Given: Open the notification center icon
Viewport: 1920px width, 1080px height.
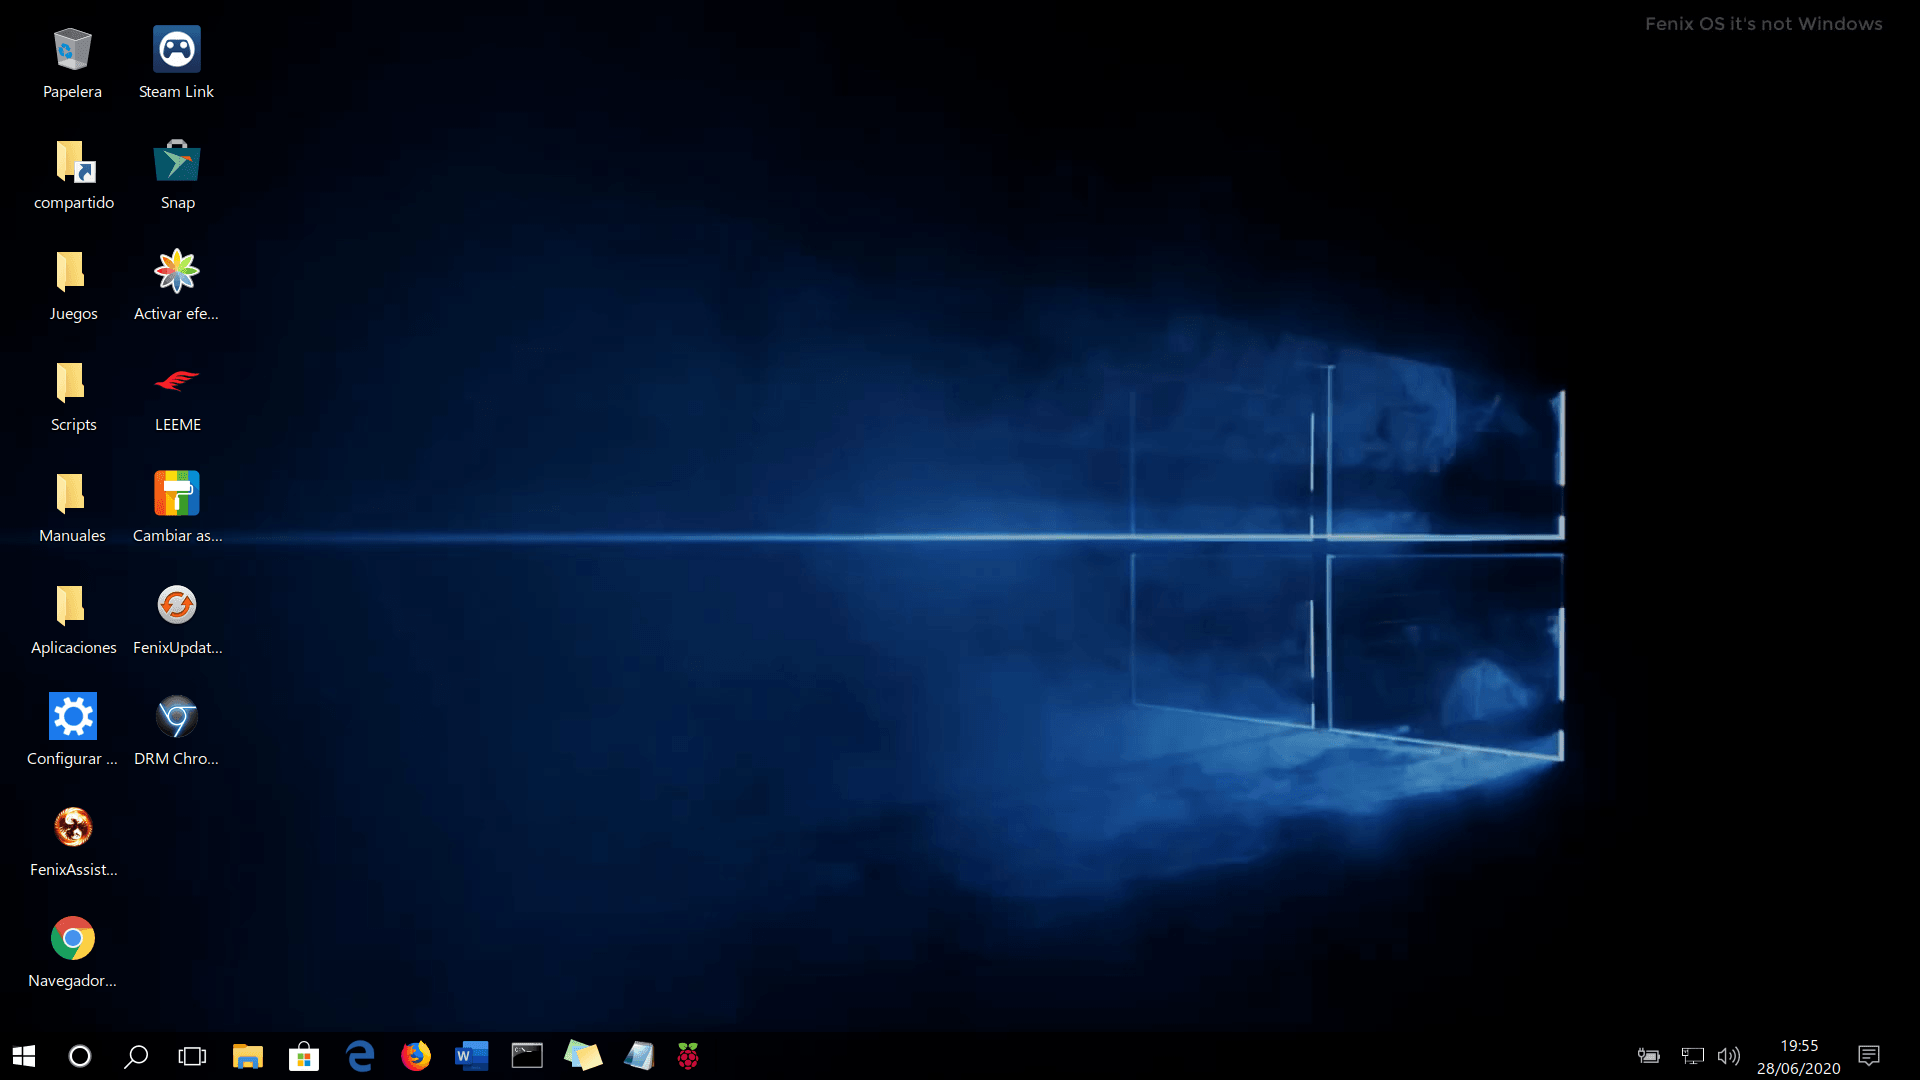Looking at the screenshot, I should (x=1869, y=1056).
